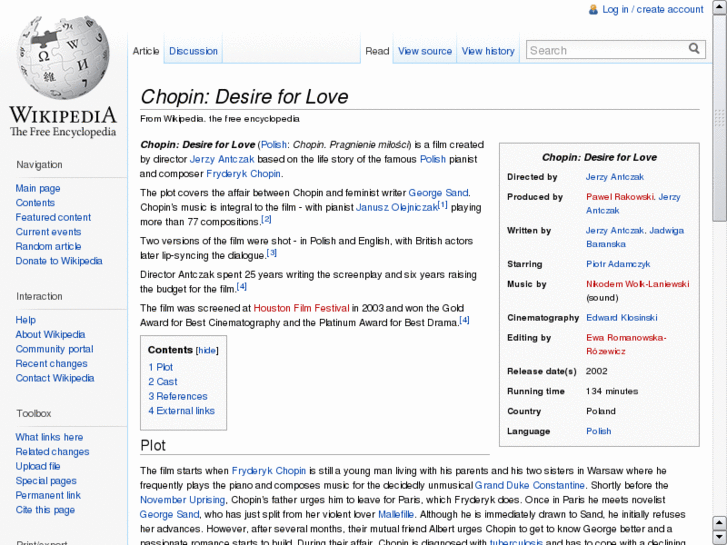
Task: Open the View history tab
Action: (488, 51)
